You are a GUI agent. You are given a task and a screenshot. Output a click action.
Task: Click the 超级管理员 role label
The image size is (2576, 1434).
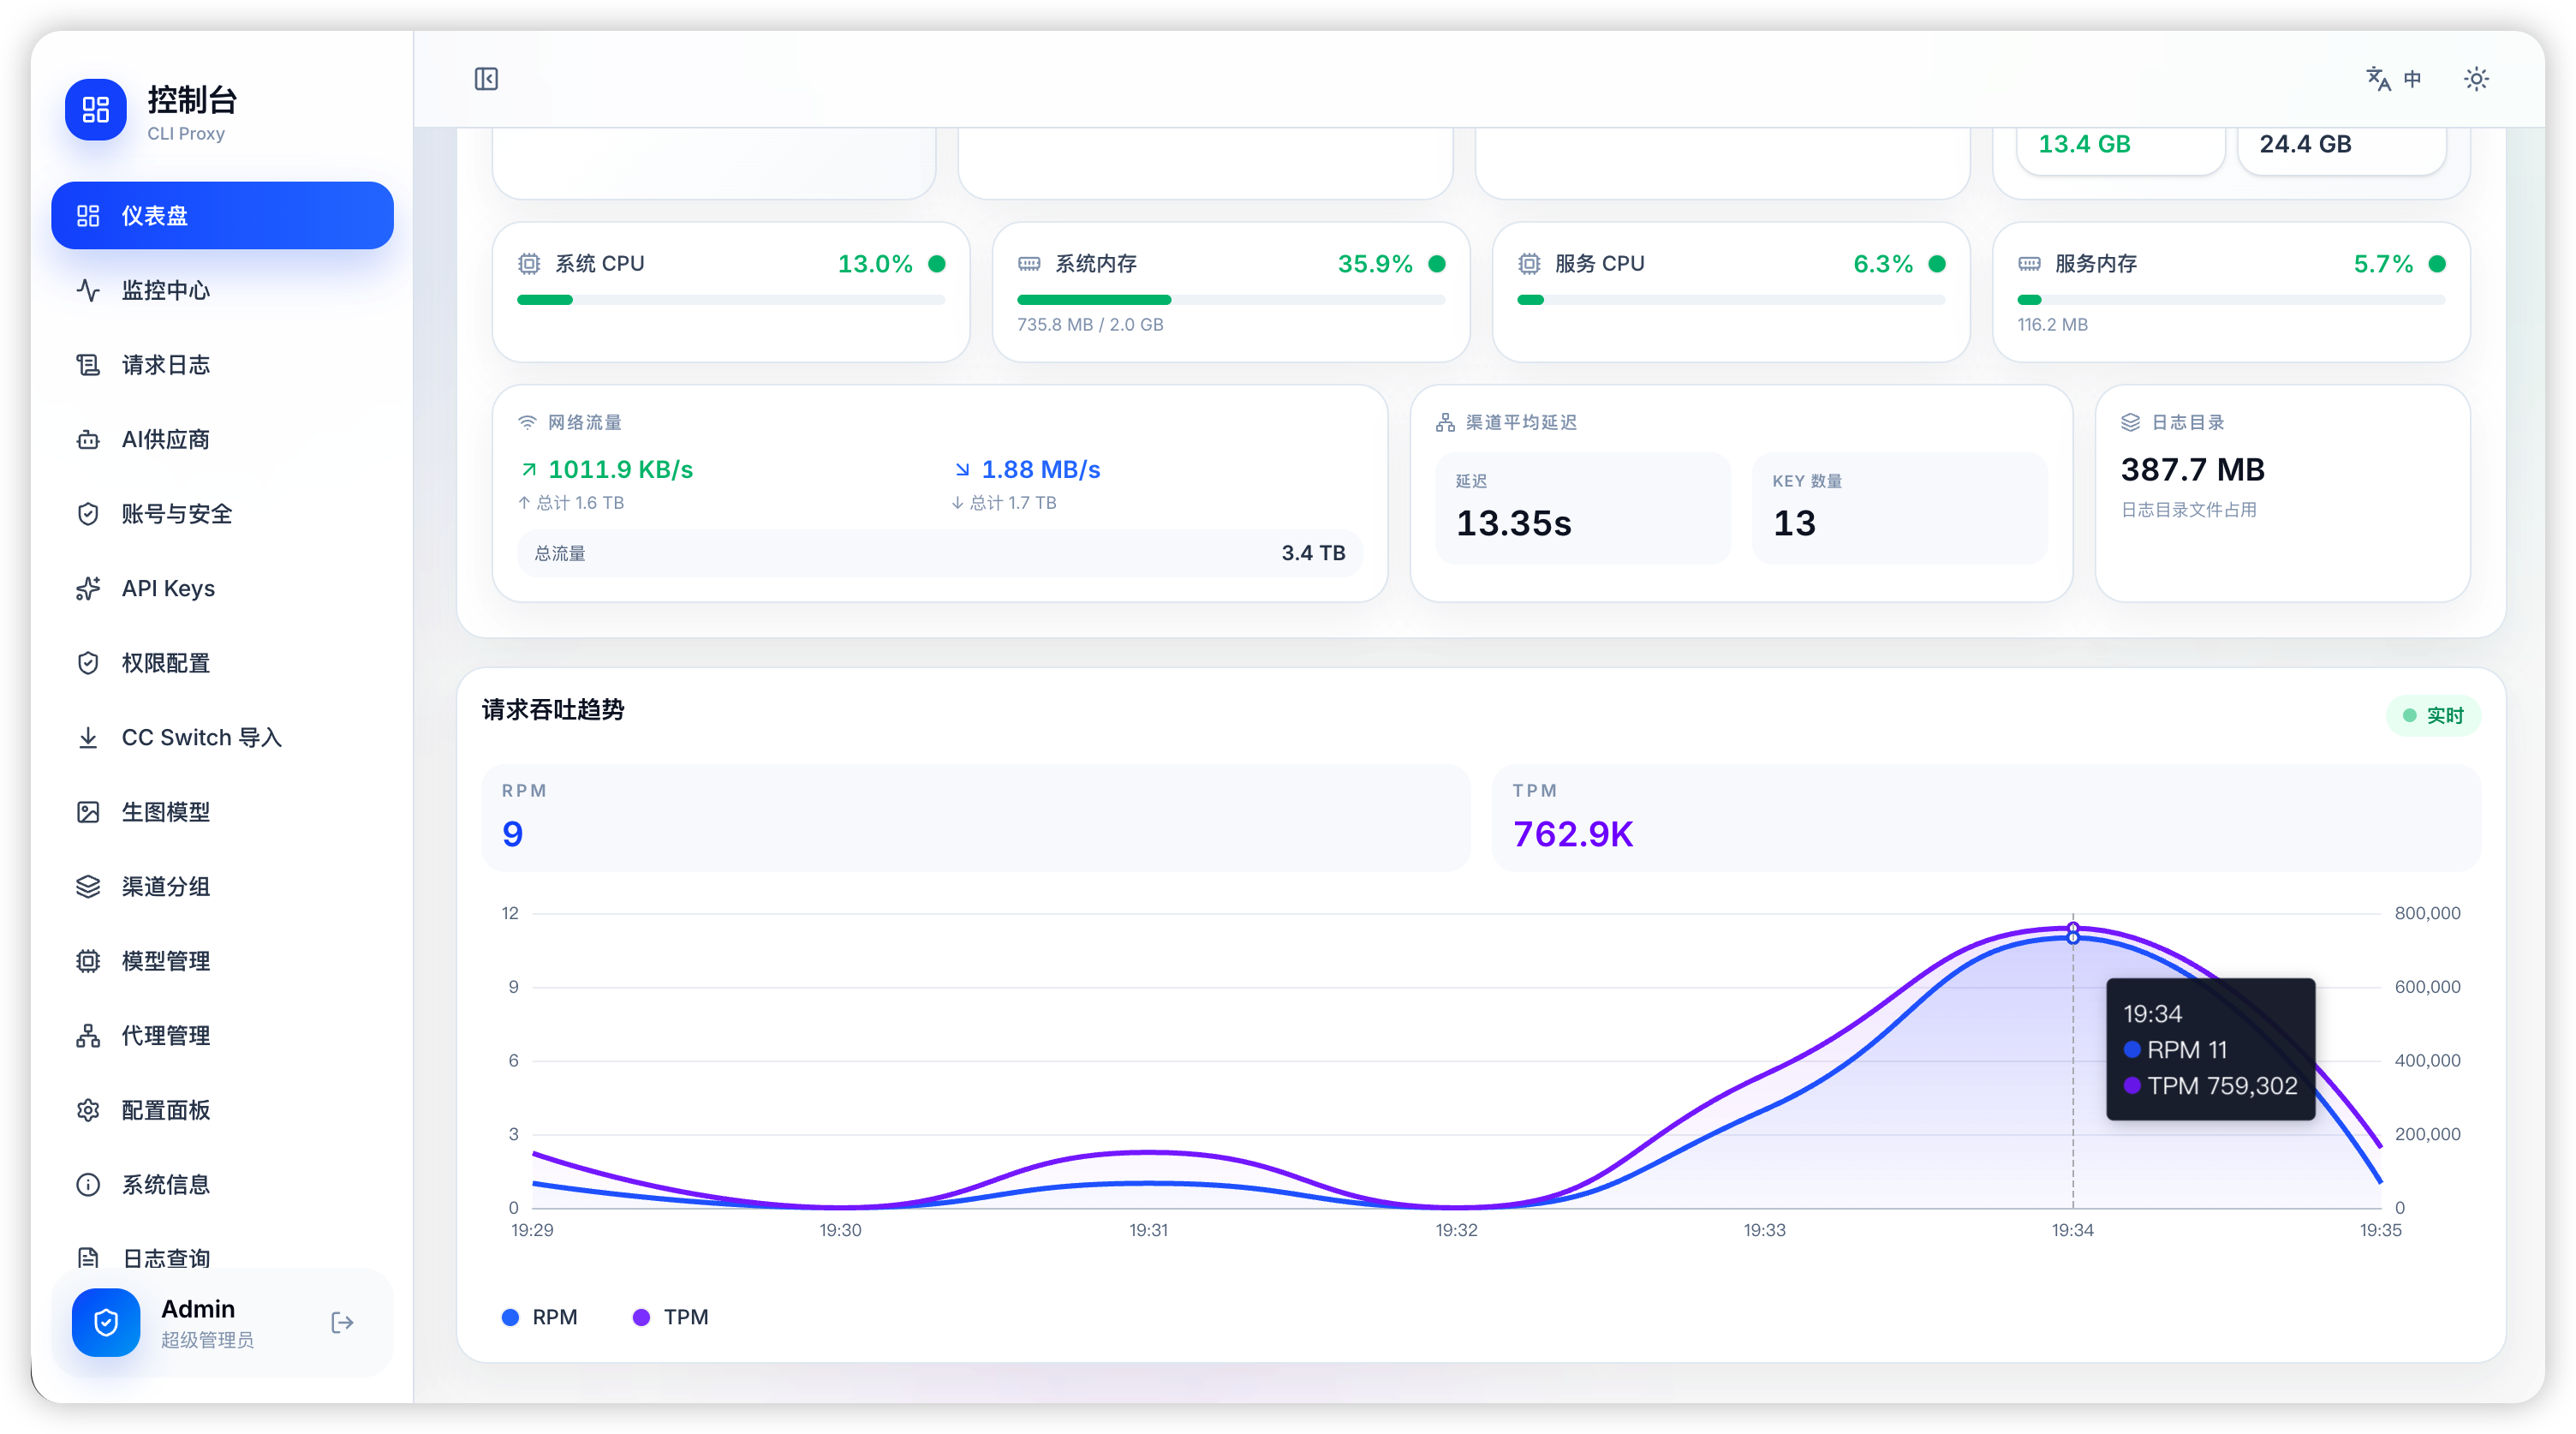click(x=207, y=1340)
